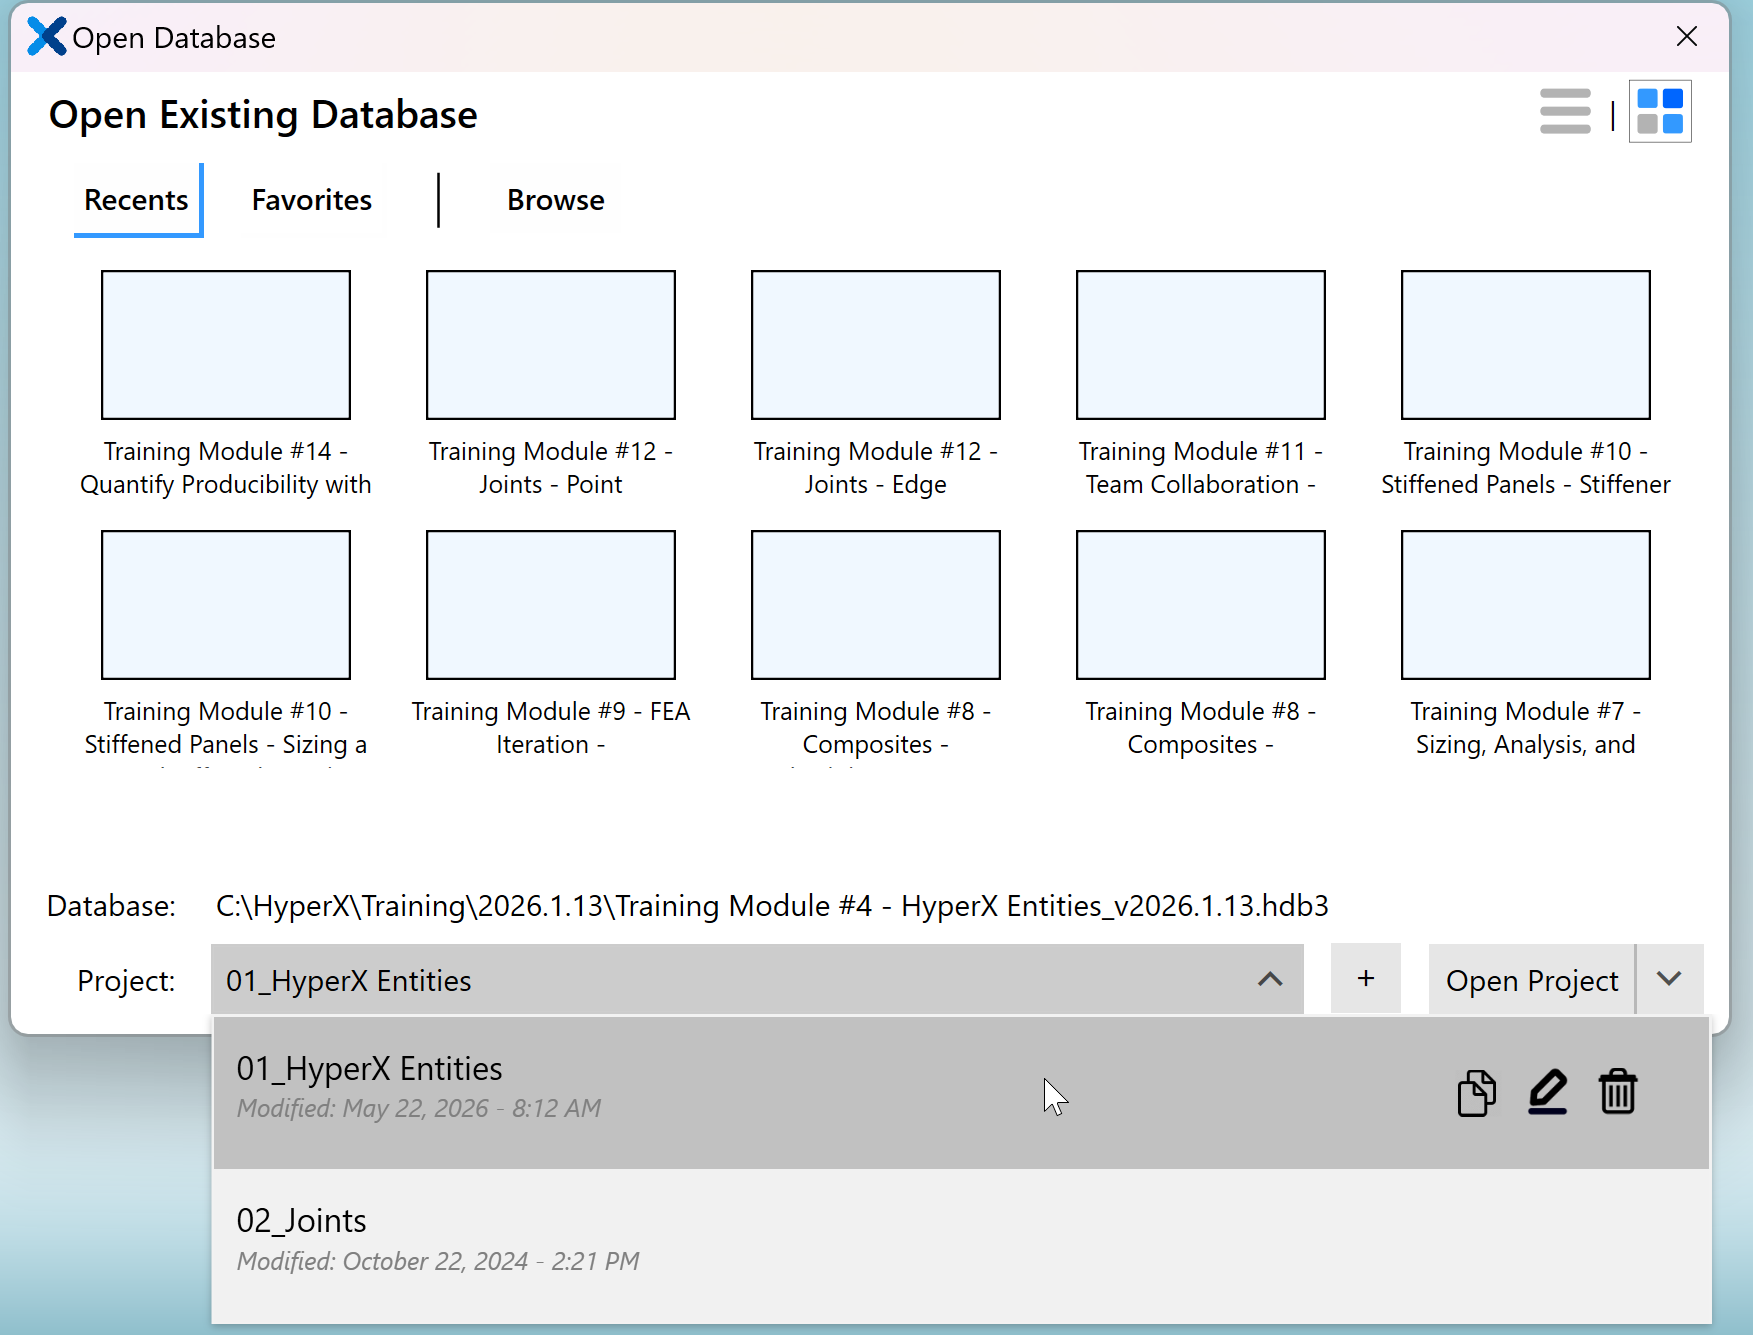The image size is (1753, 1335).
Task: Select the 02_Joints project entry
Action: pyautogui.click(x=961, y=1245)
